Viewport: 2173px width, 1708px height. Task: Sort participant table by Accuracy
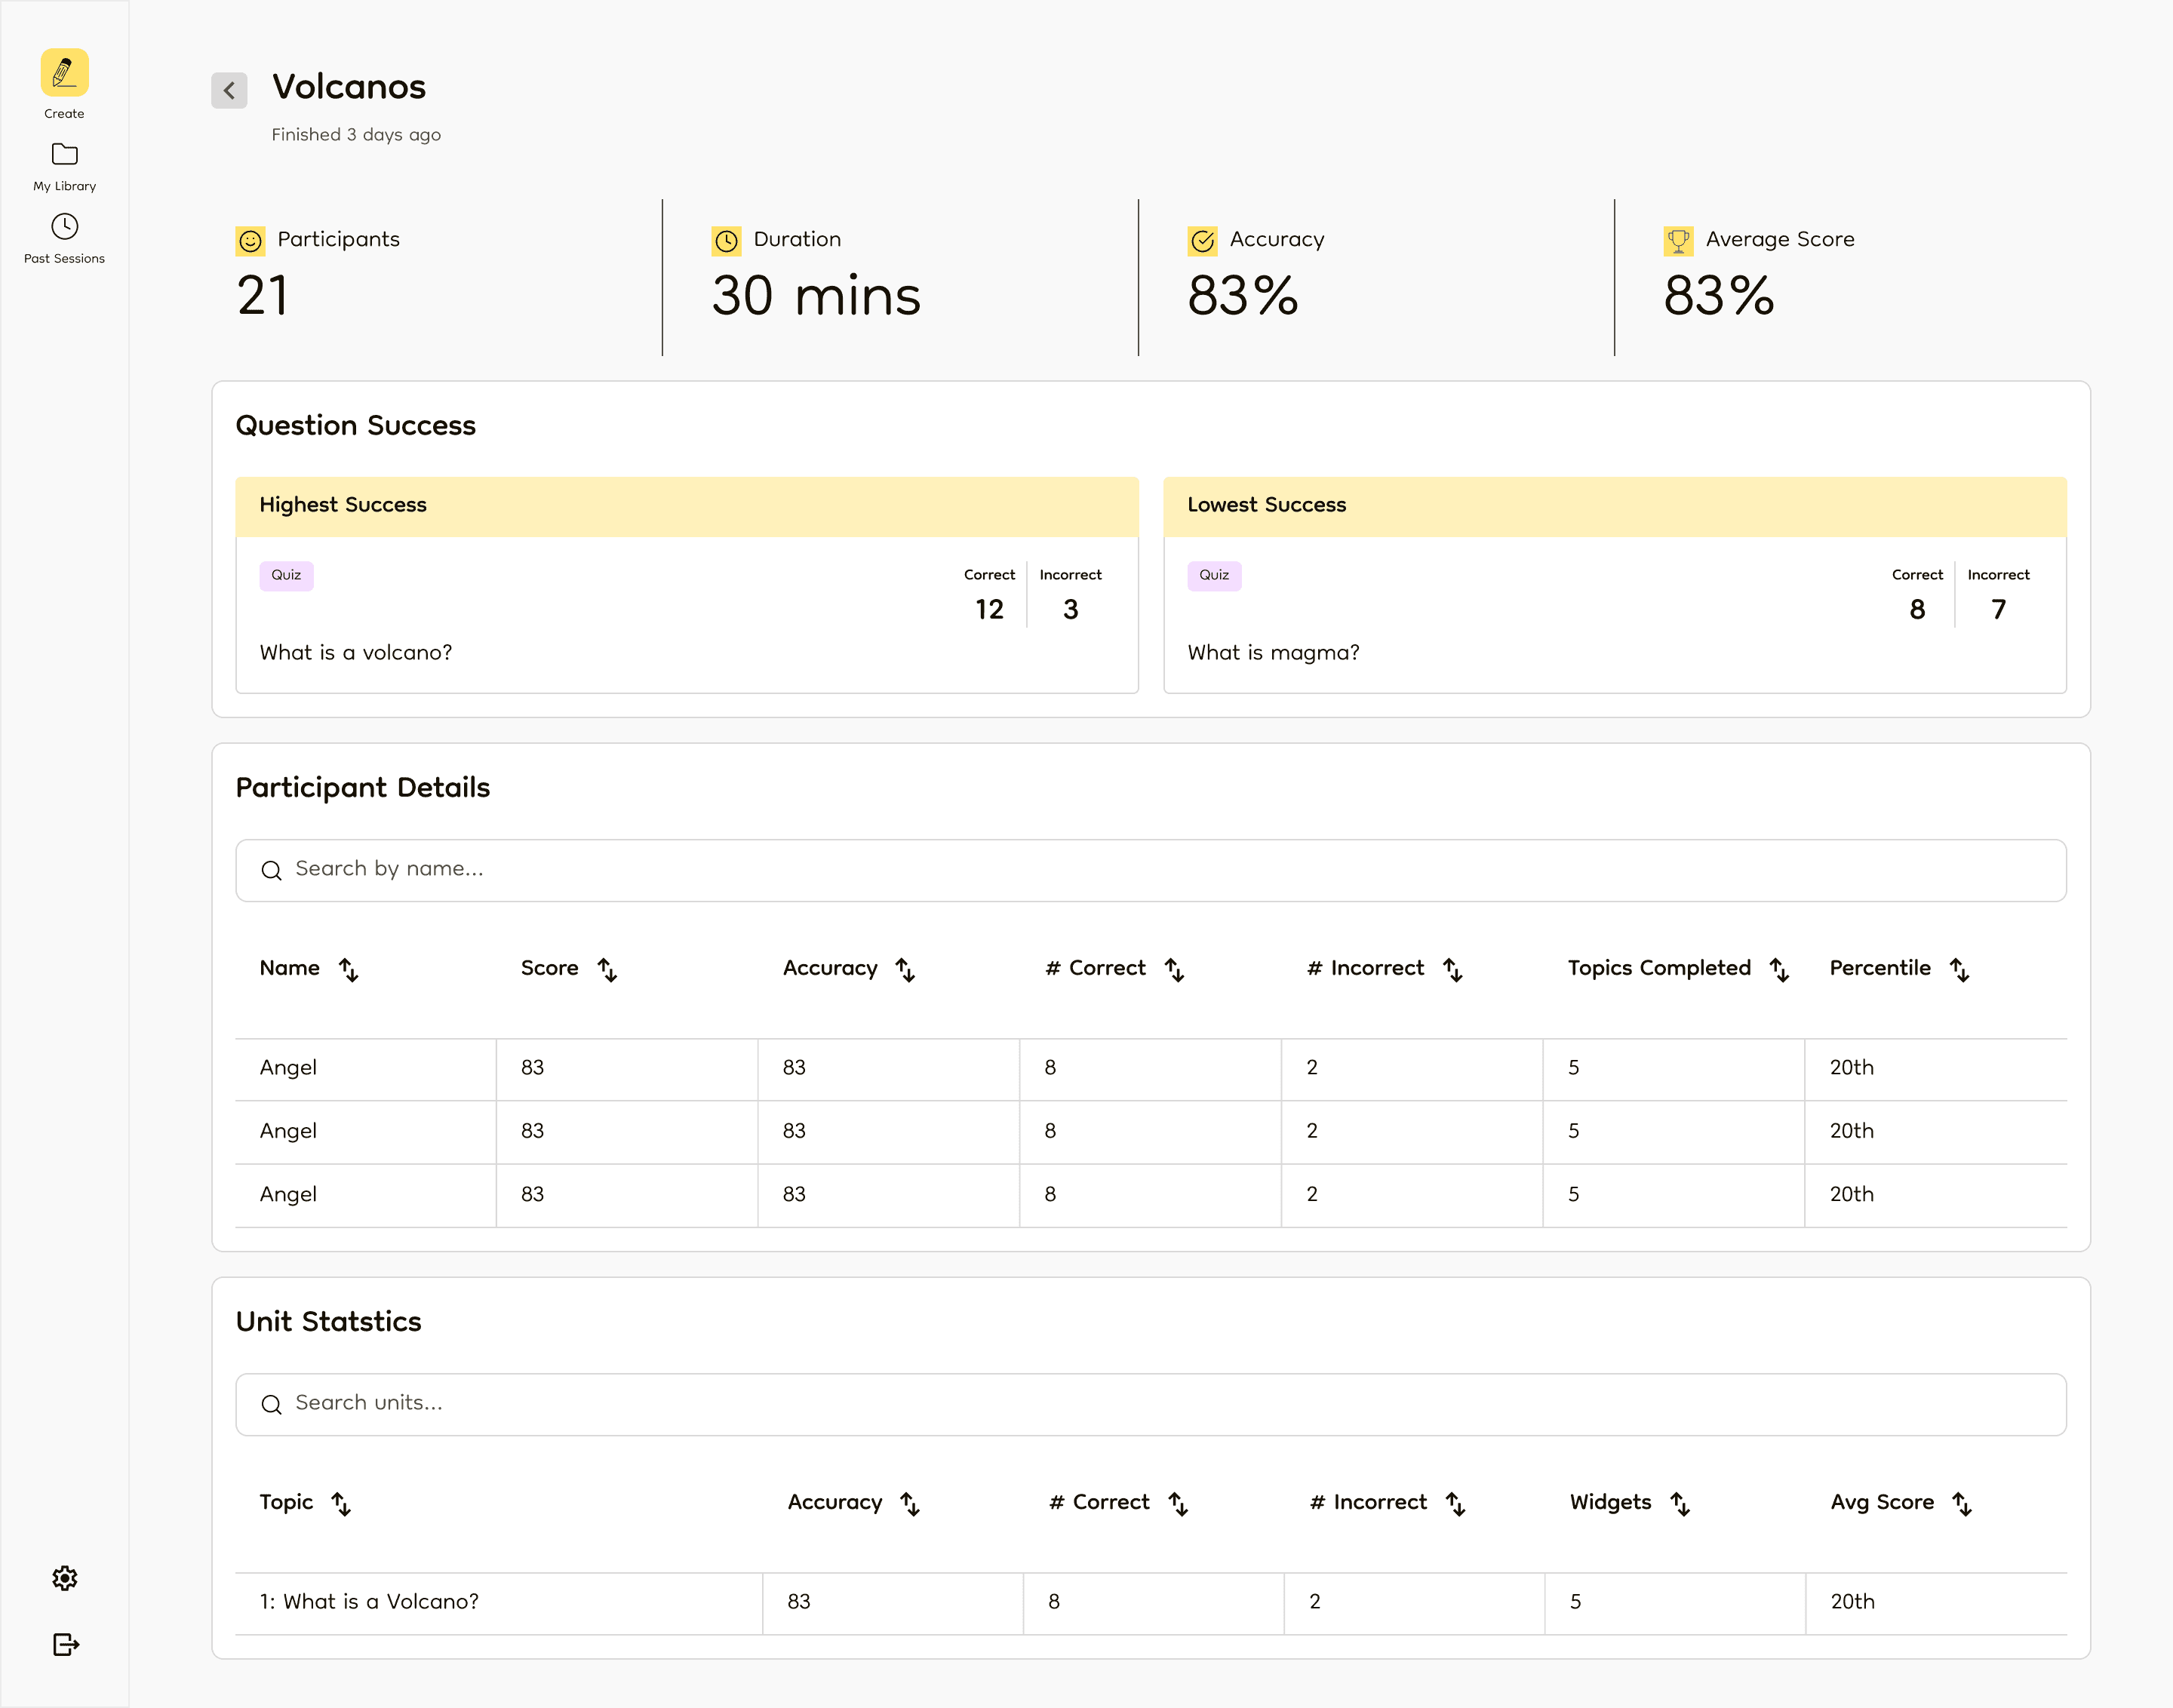[x=905, y=969]
